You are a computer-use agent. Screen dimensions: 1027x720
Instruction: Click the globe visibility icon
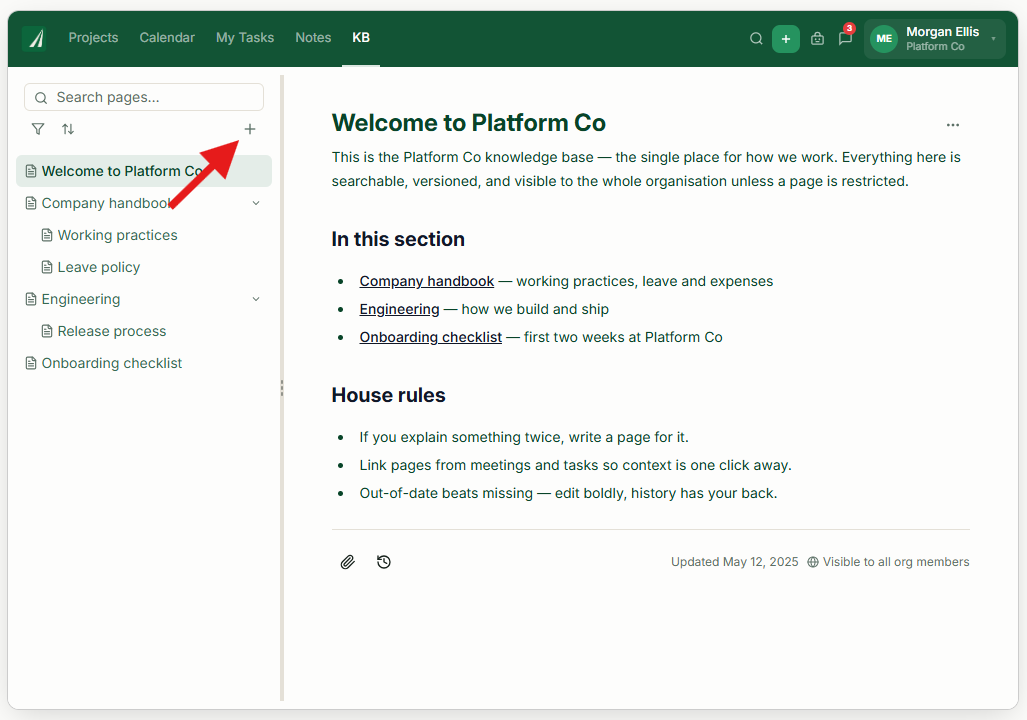click(813, 562)
